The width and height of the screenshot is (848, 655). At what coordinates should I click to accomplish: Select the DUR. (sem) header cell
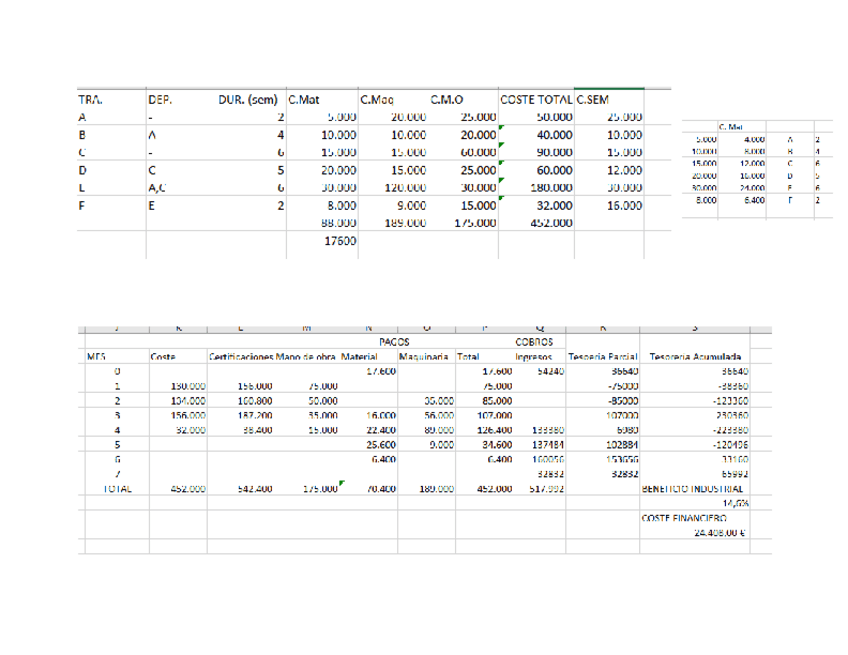(249, 100)
